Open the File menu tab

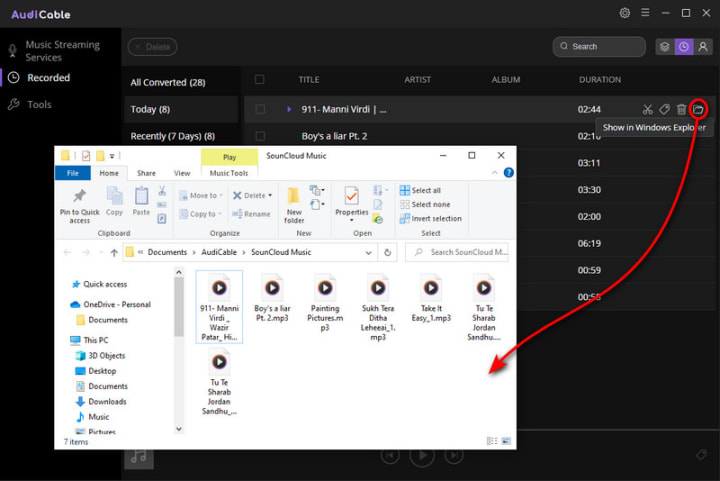pos(73,173)
